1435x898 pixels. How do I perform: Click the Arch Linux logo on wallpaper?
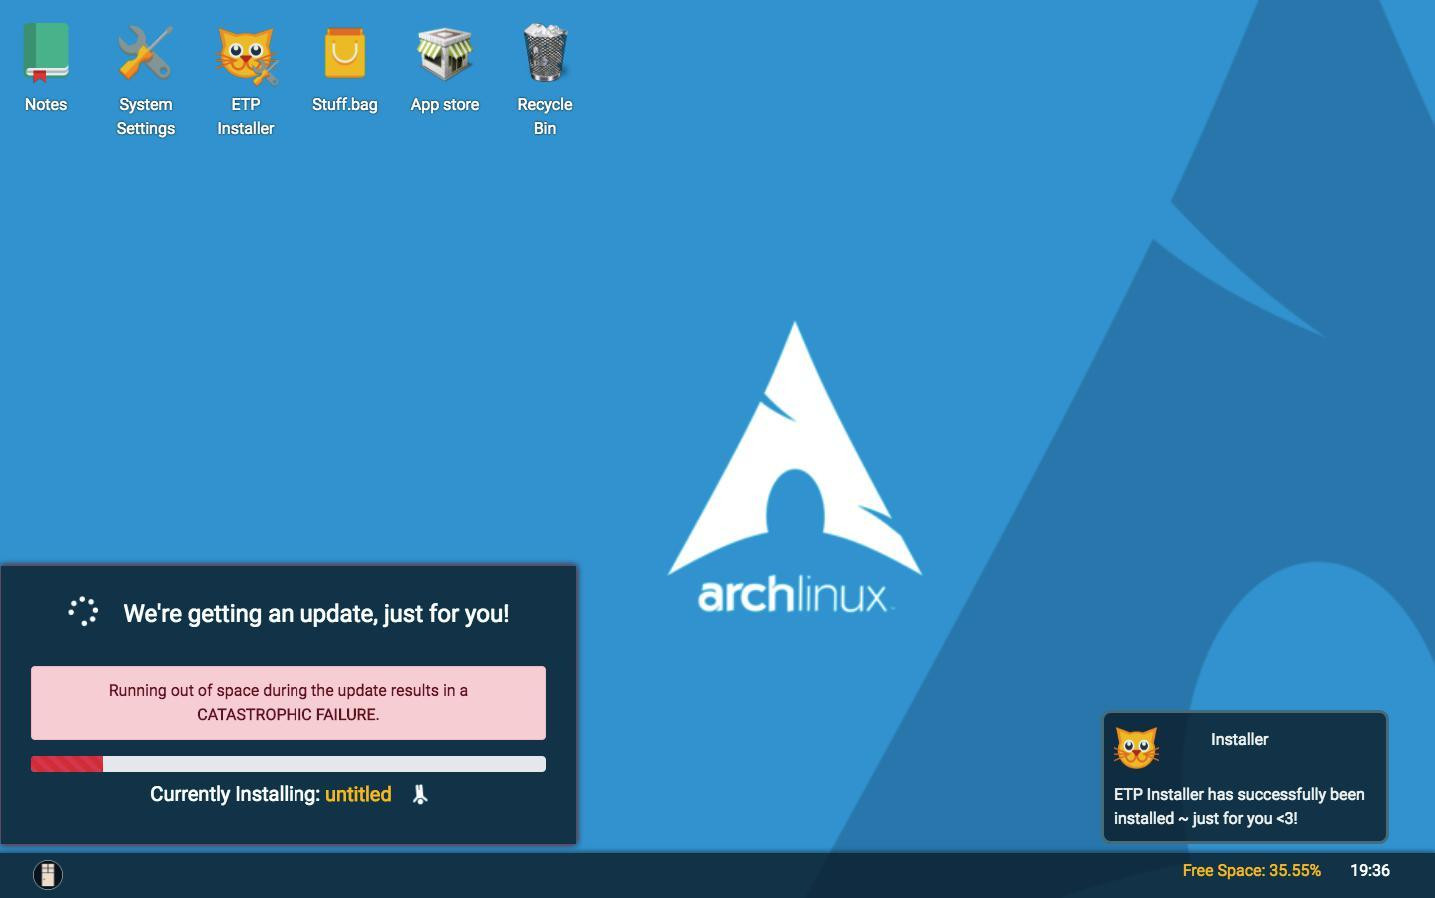coord(794,468)
